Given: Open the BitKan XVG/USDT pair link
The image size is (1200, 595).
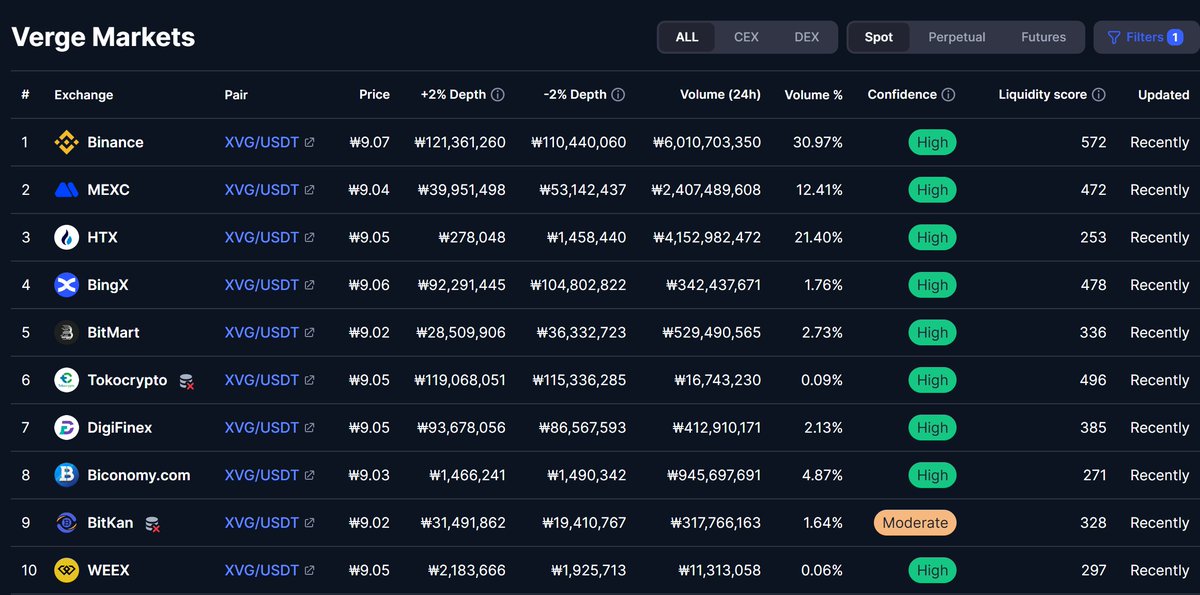Looking at the screenshot, I should (x=262, y=523).
